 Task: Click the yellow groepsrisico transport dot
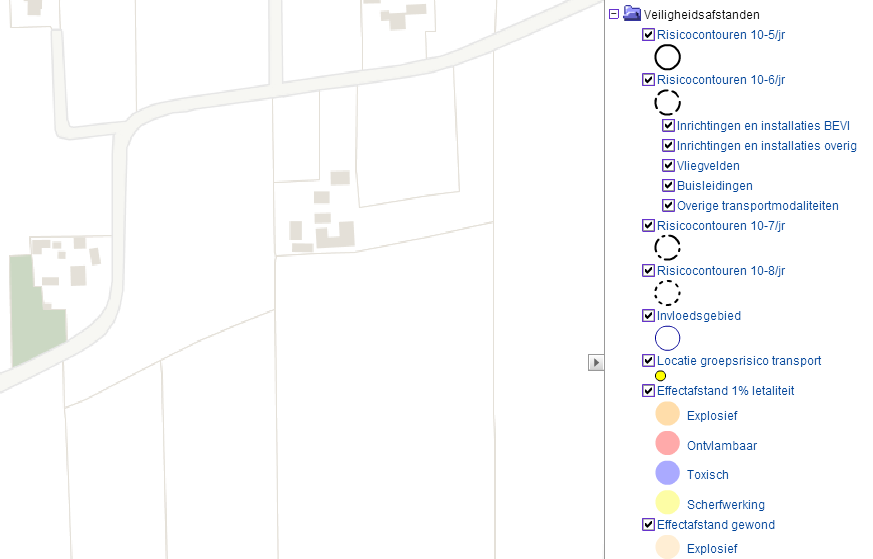660,376
